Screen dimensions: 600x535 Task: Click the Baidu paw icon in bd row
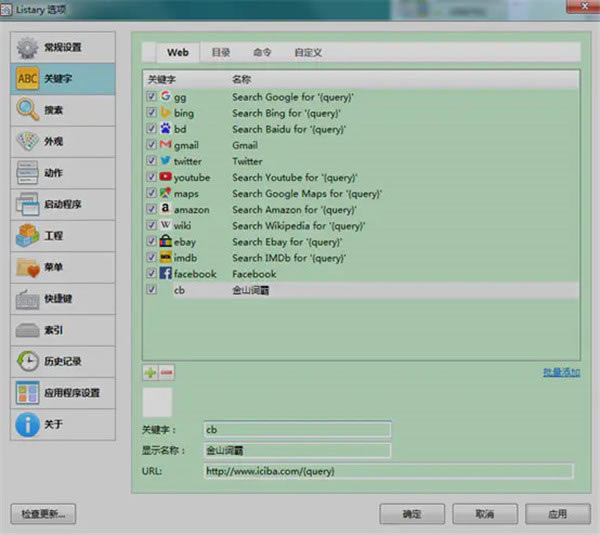pos(165,128)
